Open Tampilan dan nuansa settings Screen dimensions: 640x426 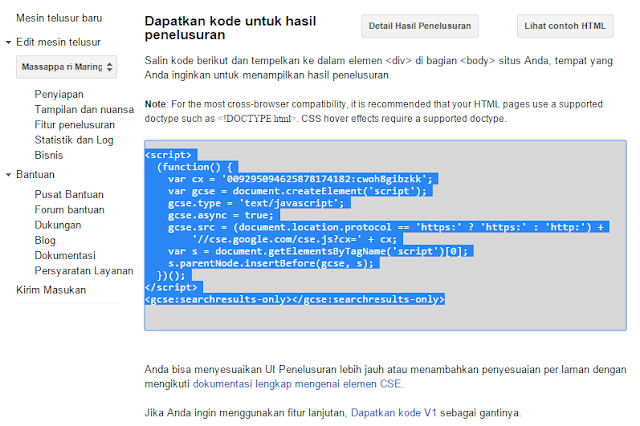point(84,109)
